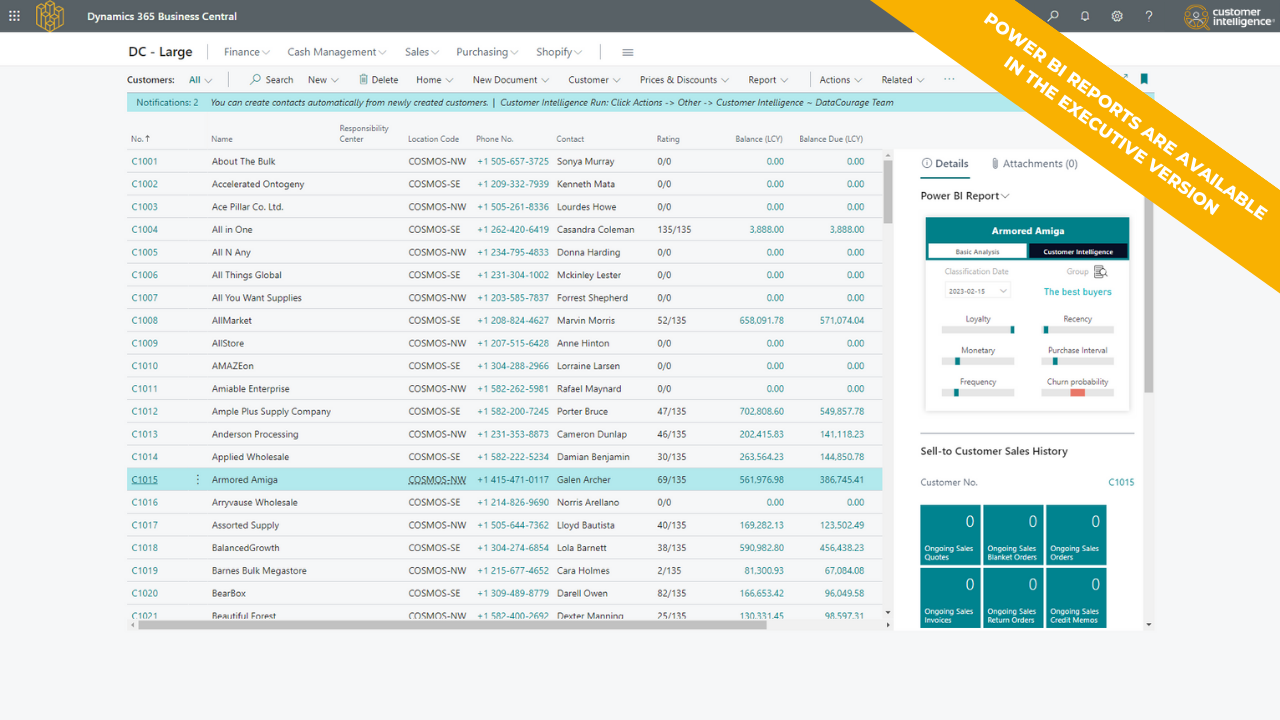Open Classification Date dropdown
Viewport: 1280px width, 720px height.
977,290
